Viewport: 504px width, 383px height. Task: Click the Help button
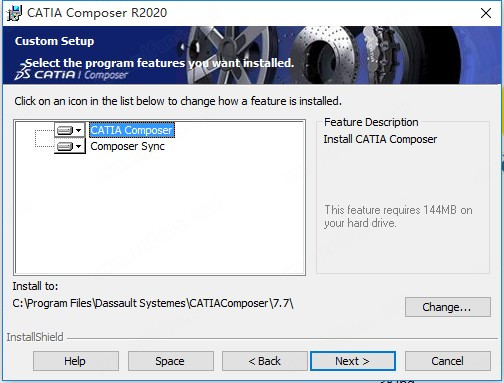point(76,361)
